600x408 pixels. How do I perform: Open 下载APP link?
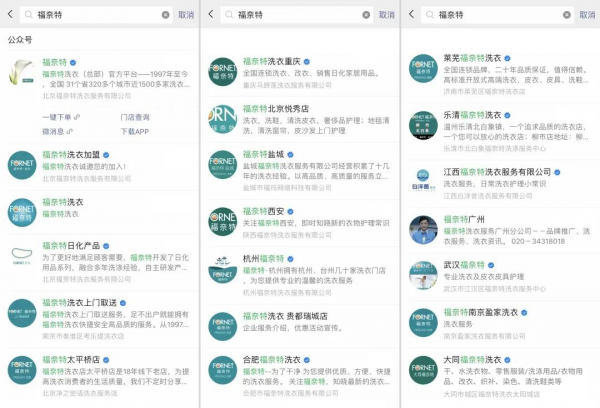tap(135, 131)
